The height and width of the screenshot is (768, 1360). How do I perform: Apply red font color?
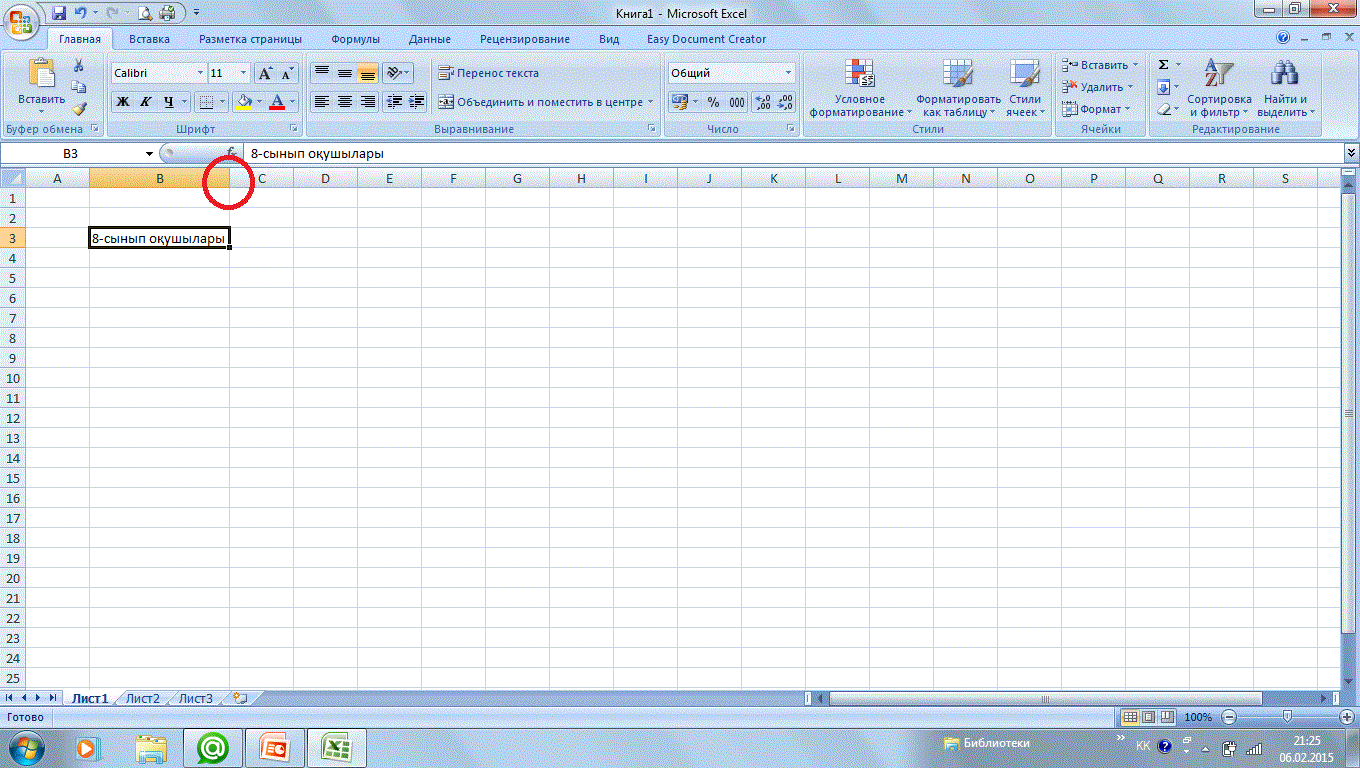click(278, 102)
